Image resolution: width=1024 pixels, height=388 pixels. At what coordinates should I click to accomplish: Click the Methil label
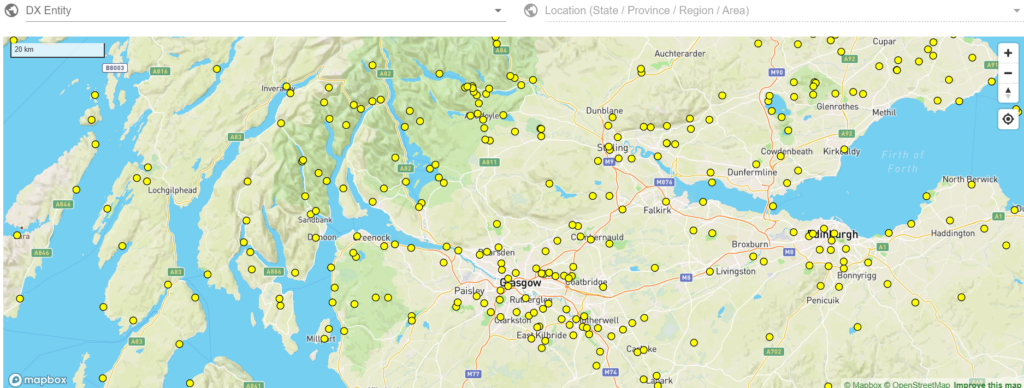coord(884,112)
